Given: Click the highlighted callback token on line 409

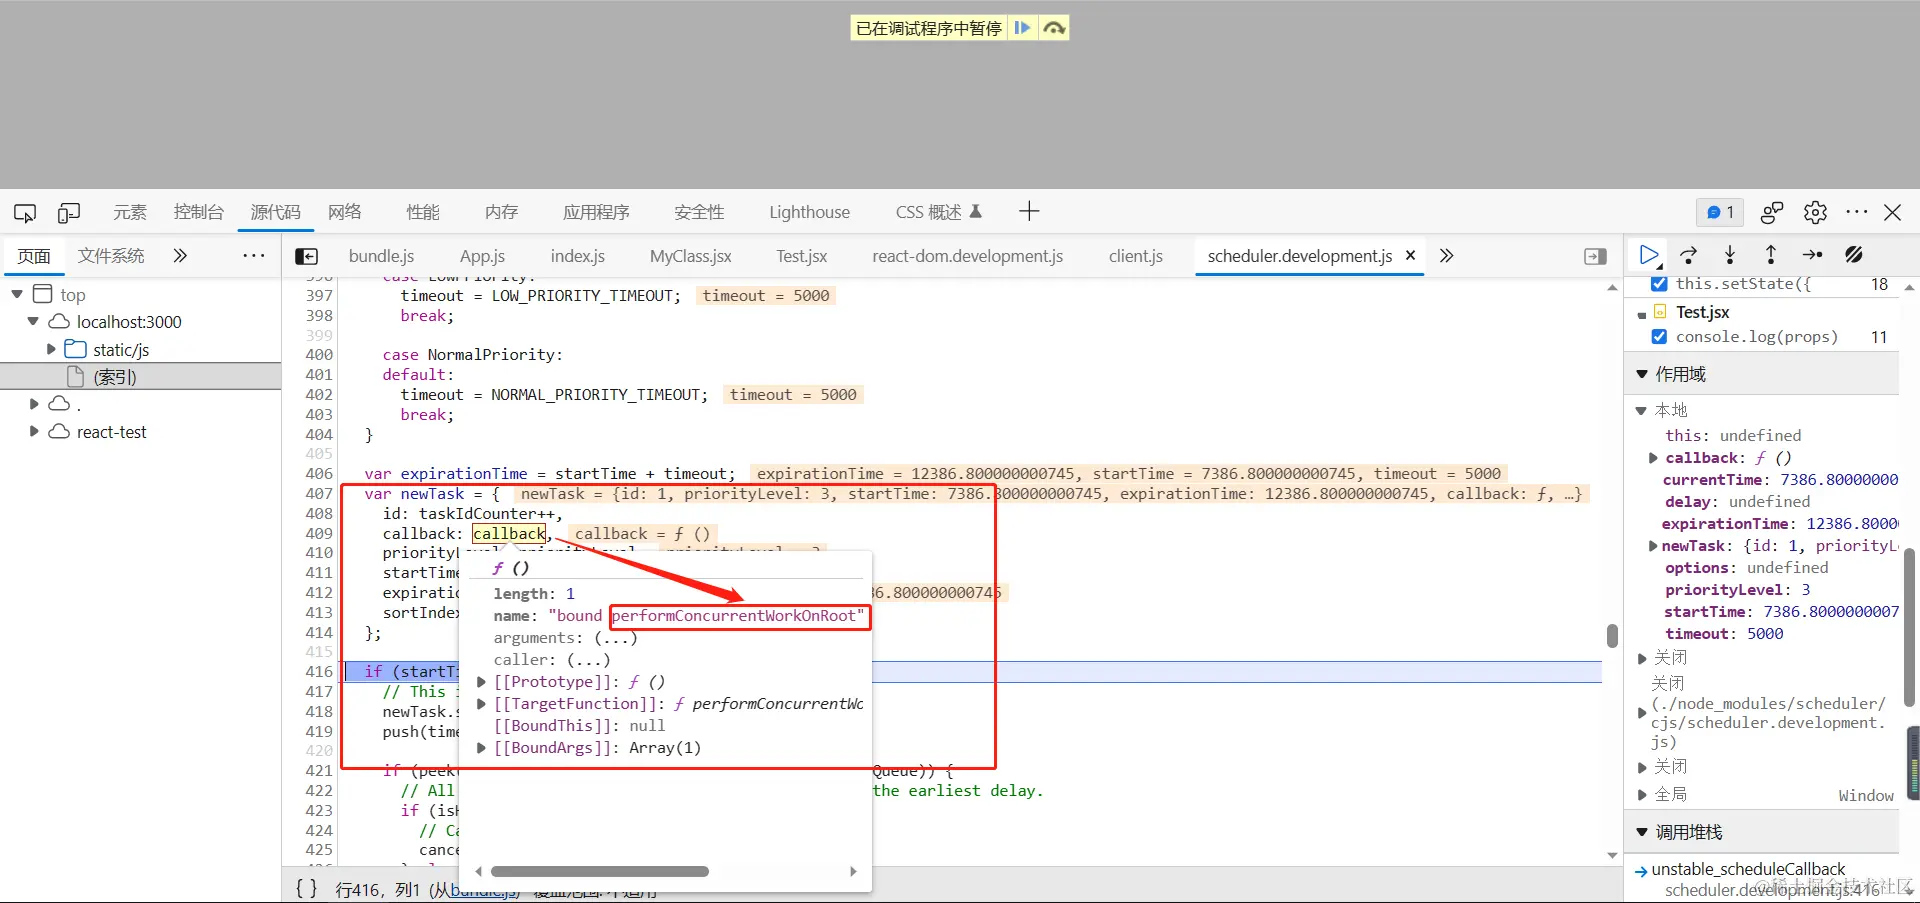Looking at the screenshot, I should pos(510,534).
